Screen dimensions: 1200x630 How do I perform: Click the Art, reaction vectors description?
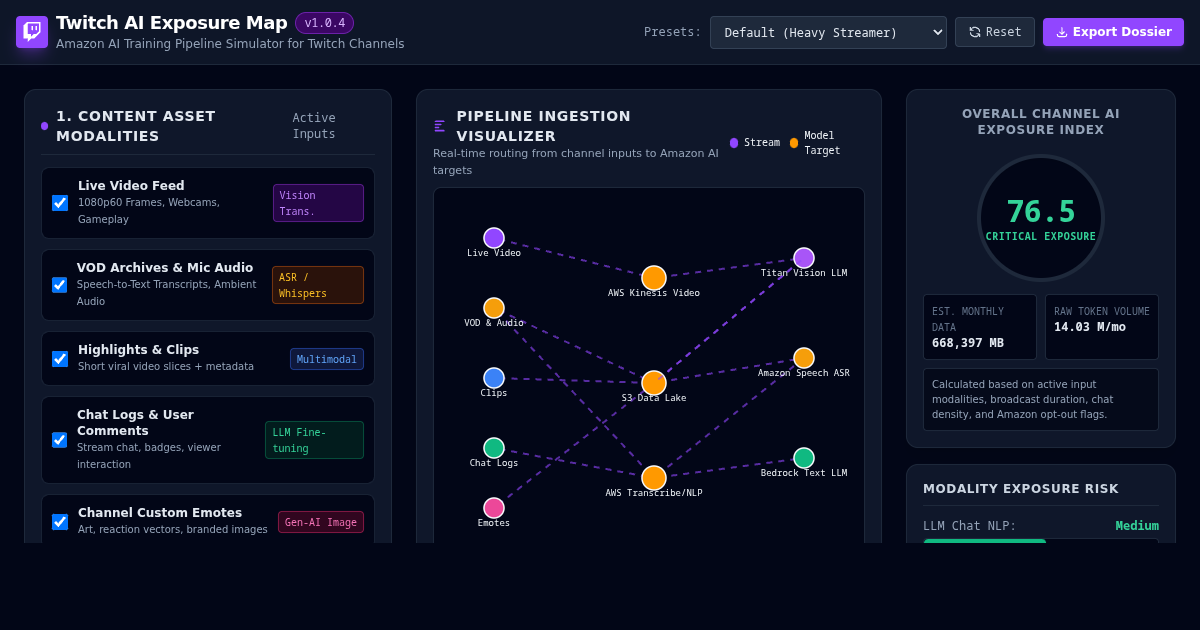173,530
